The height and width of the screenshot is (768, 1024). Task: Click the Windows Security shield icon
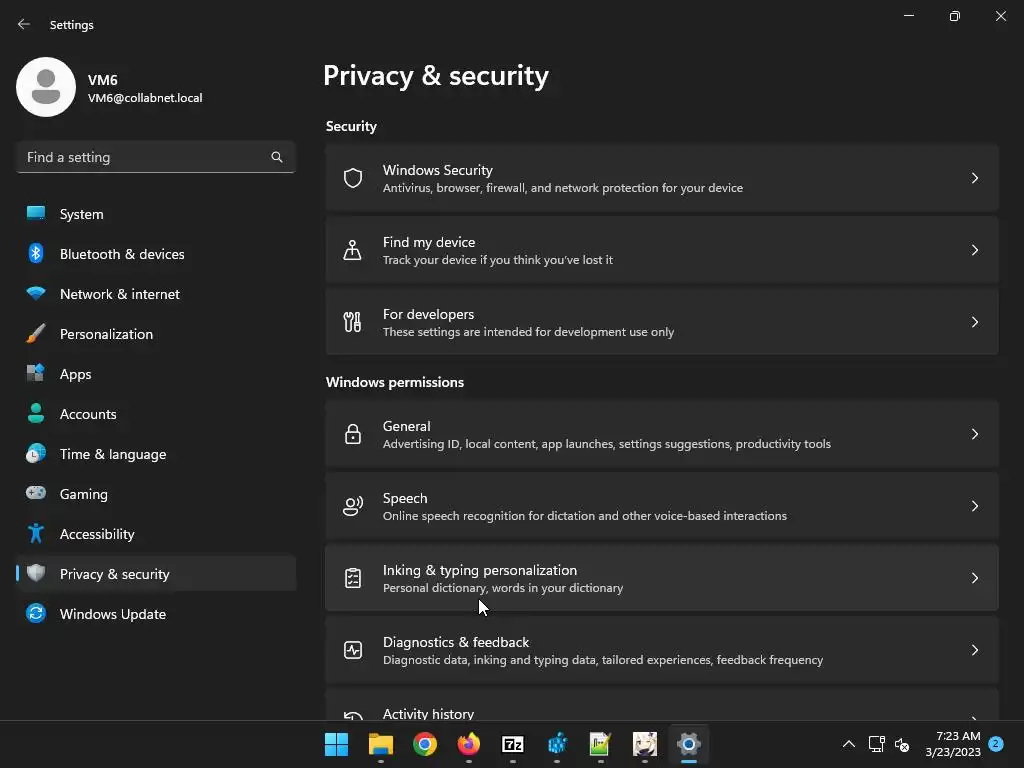pyautogui.click(x=352, y=178)
